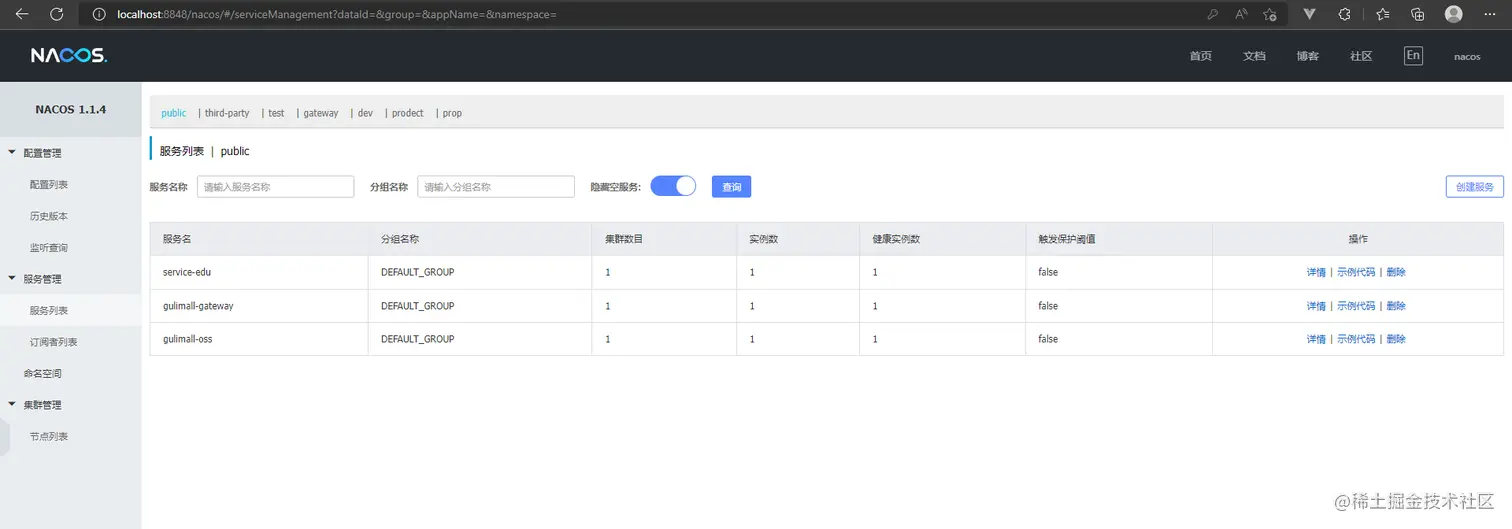
Task: Open 节点列表 in the sidebar
Action: coord(49,437)
